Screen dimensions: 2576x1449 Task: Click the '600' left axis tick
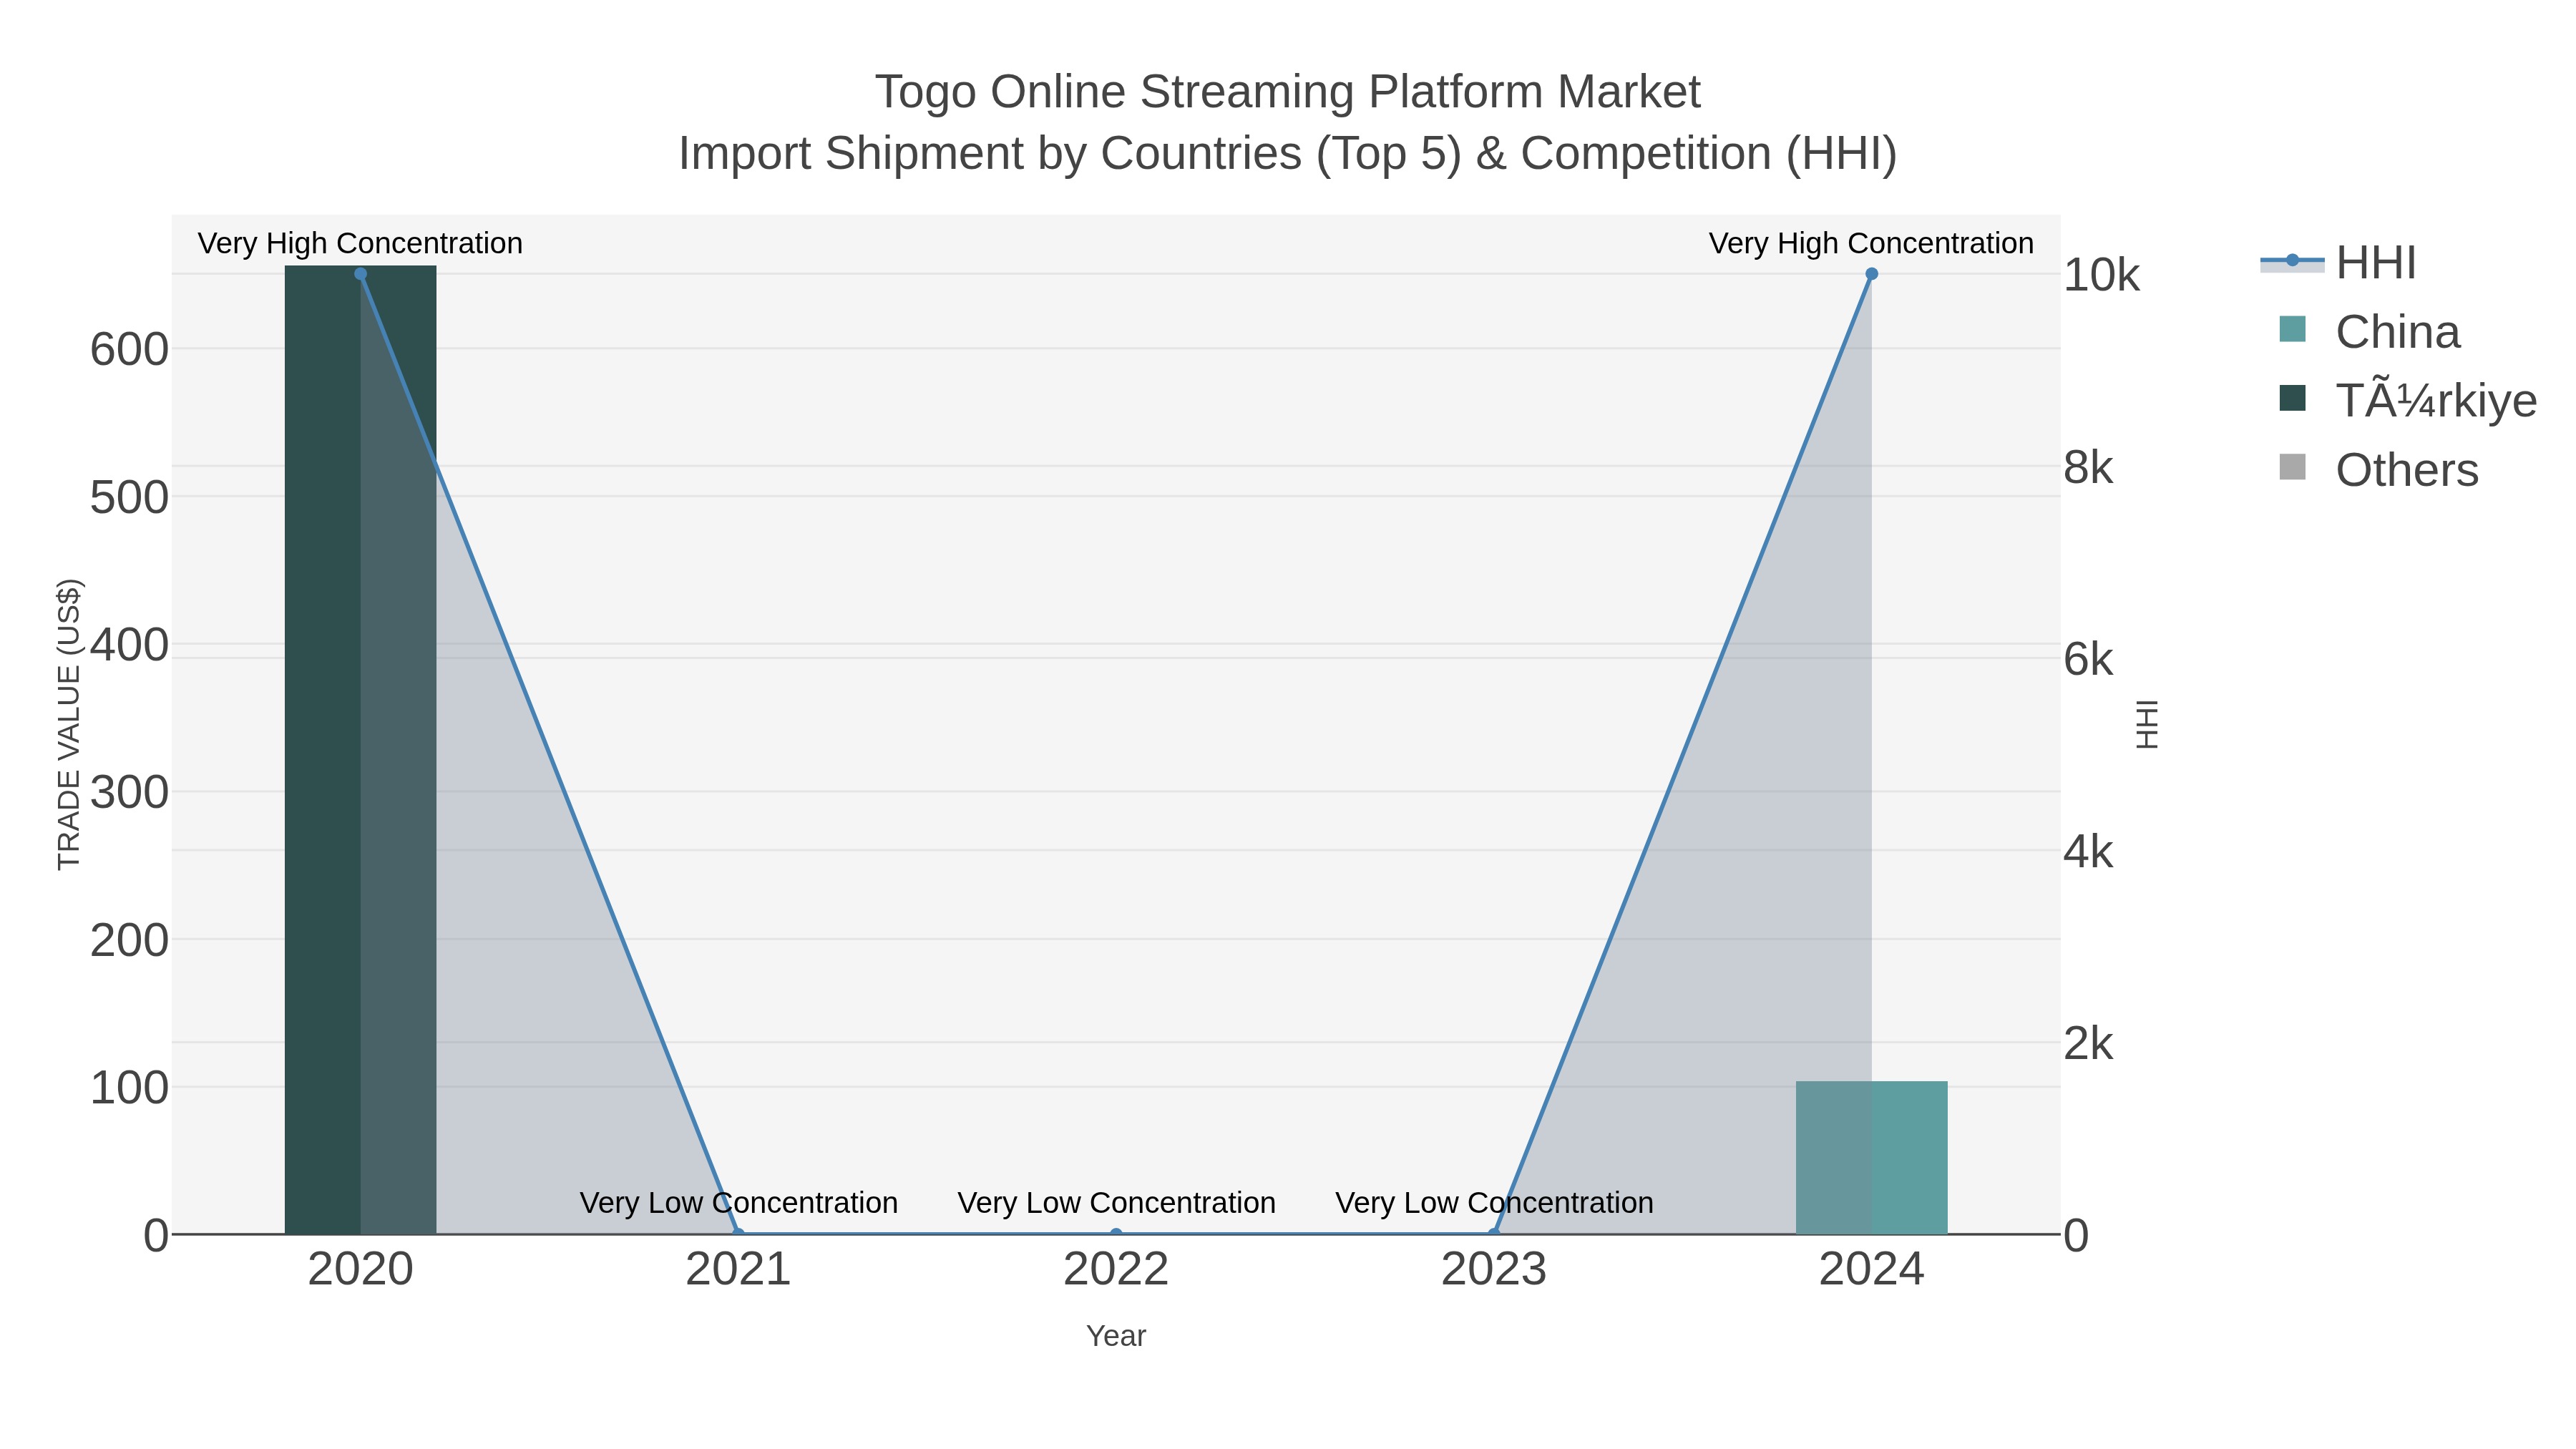click(x=129, y=350)
